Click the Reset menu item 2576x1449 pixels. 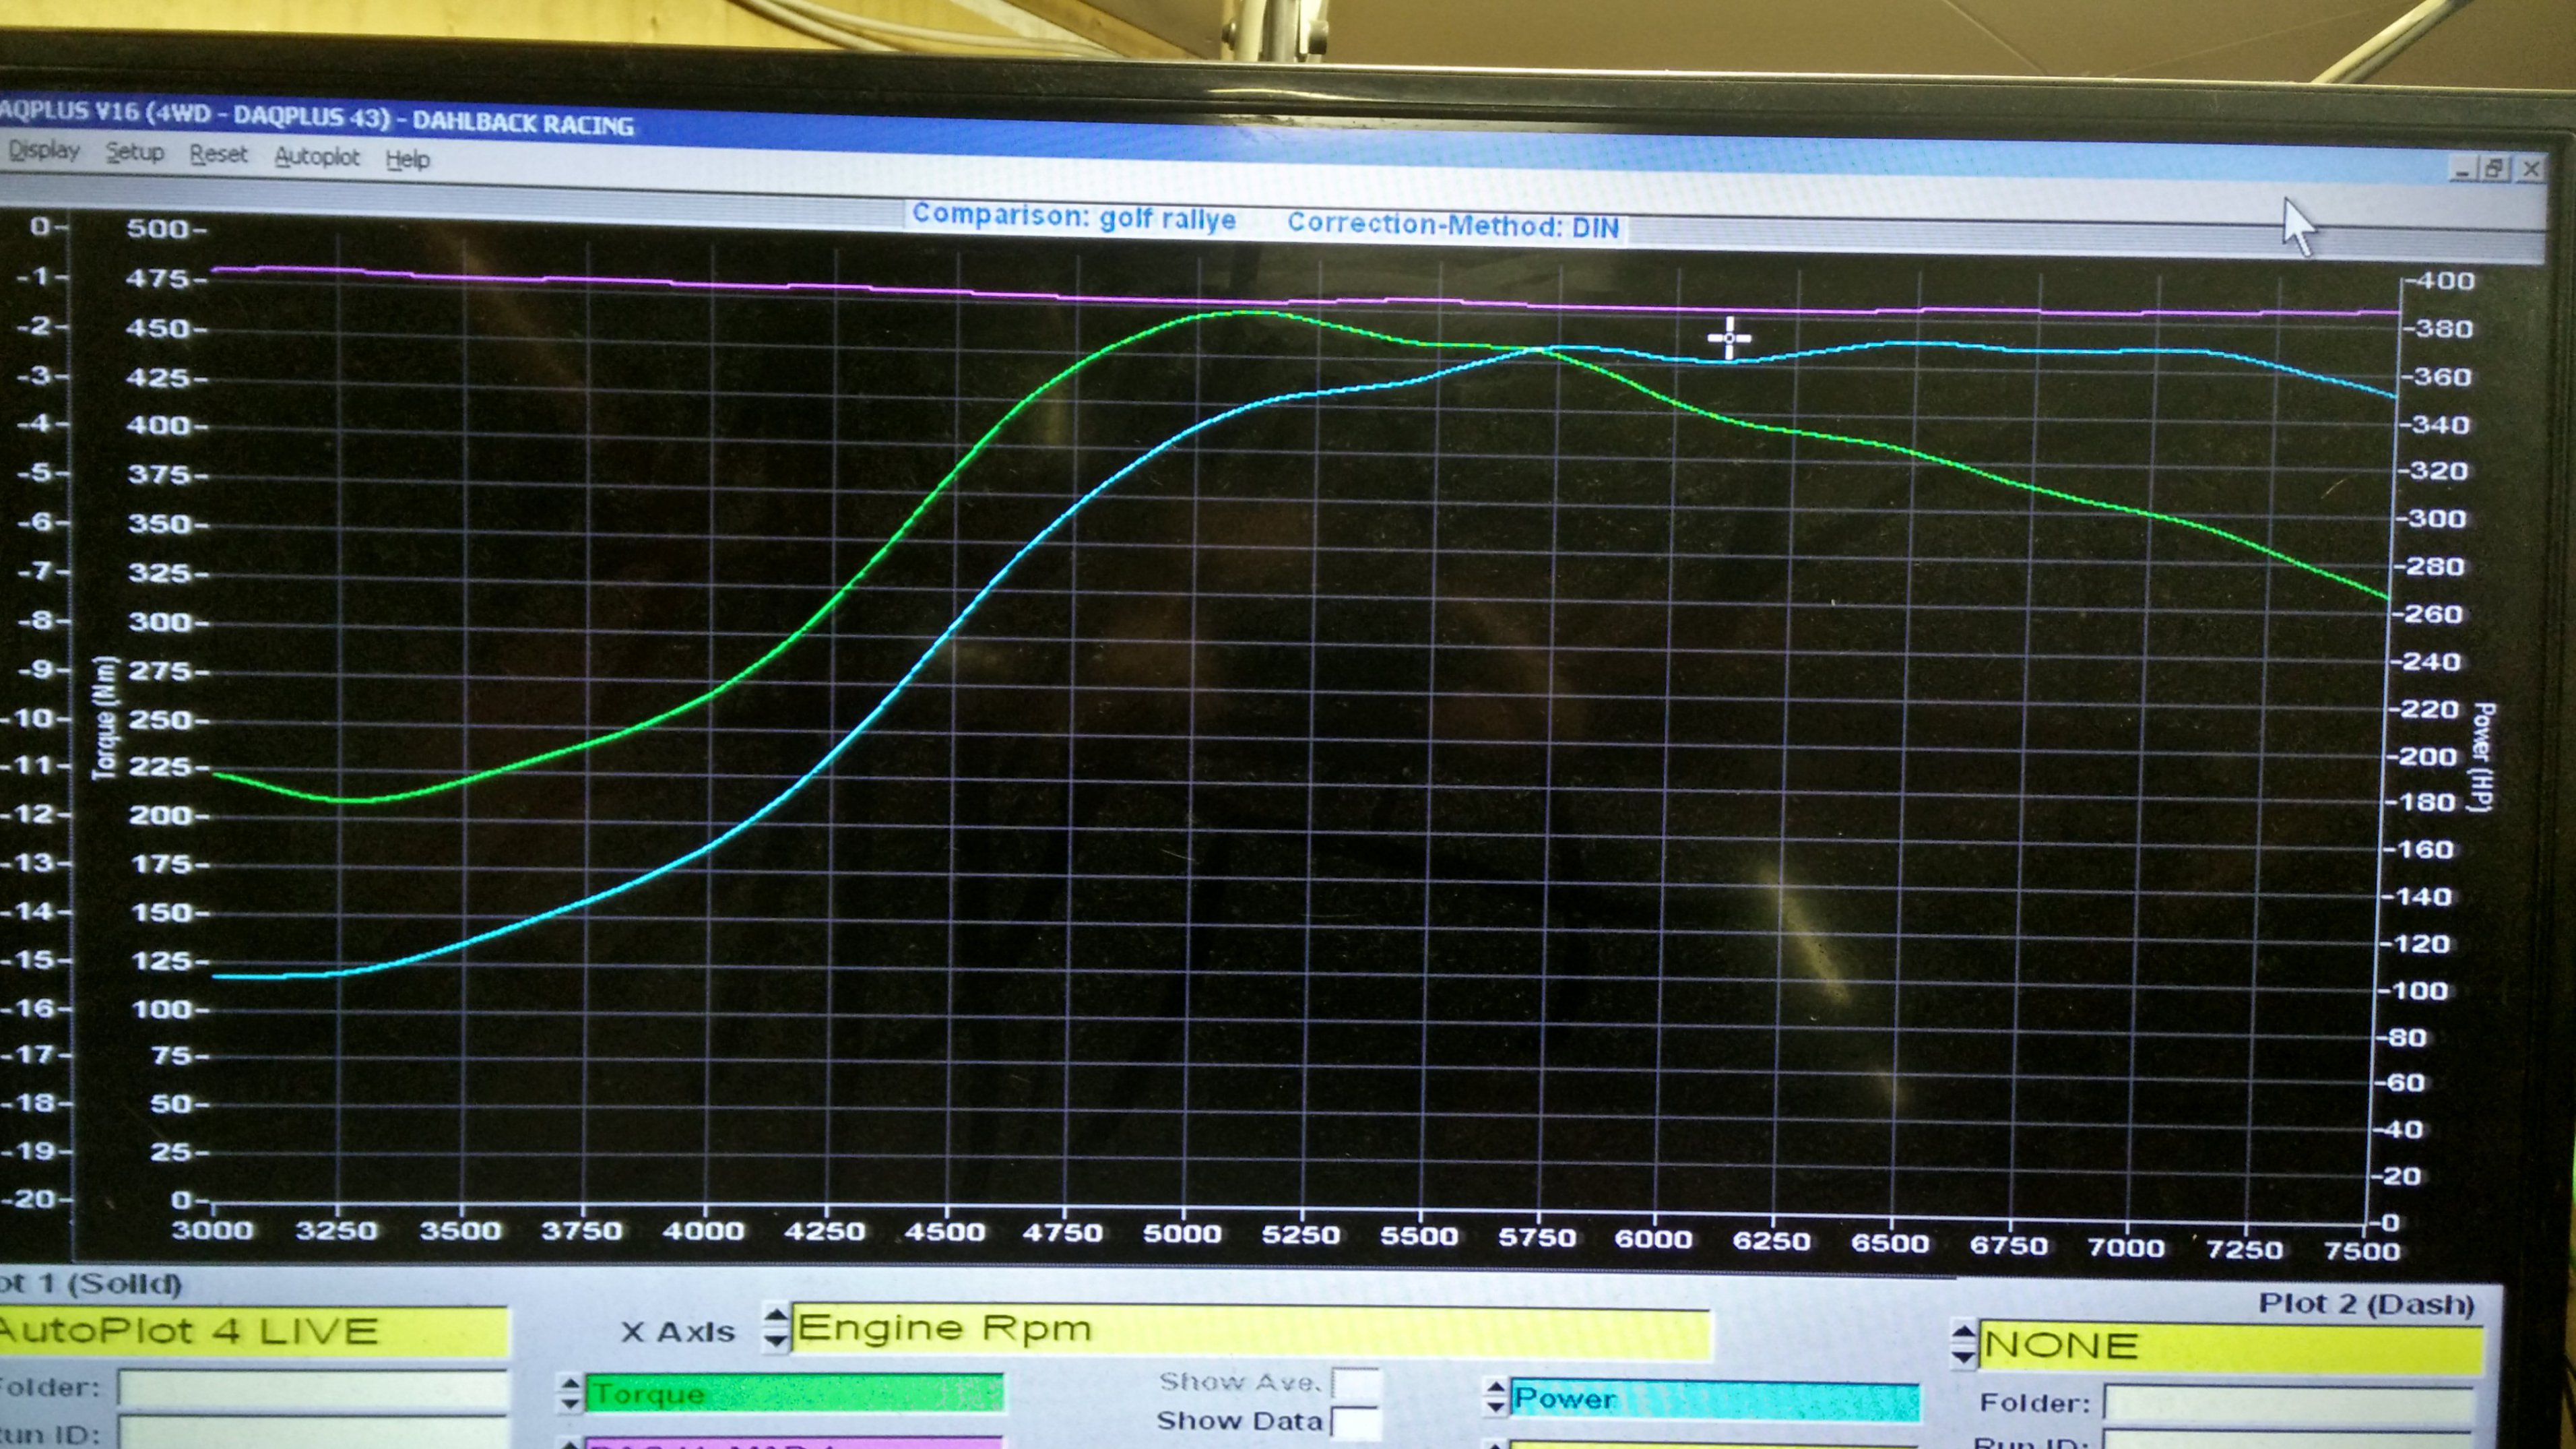(218, 155)
